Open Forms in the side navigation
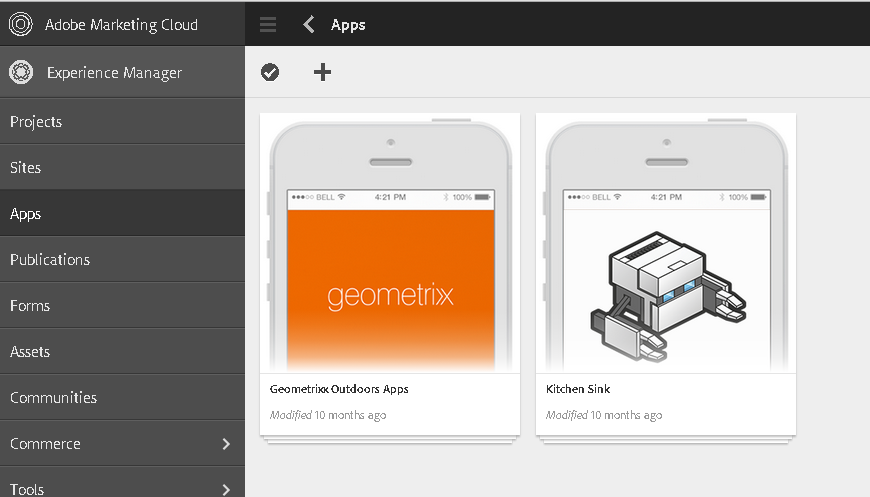 click(122, 306)
